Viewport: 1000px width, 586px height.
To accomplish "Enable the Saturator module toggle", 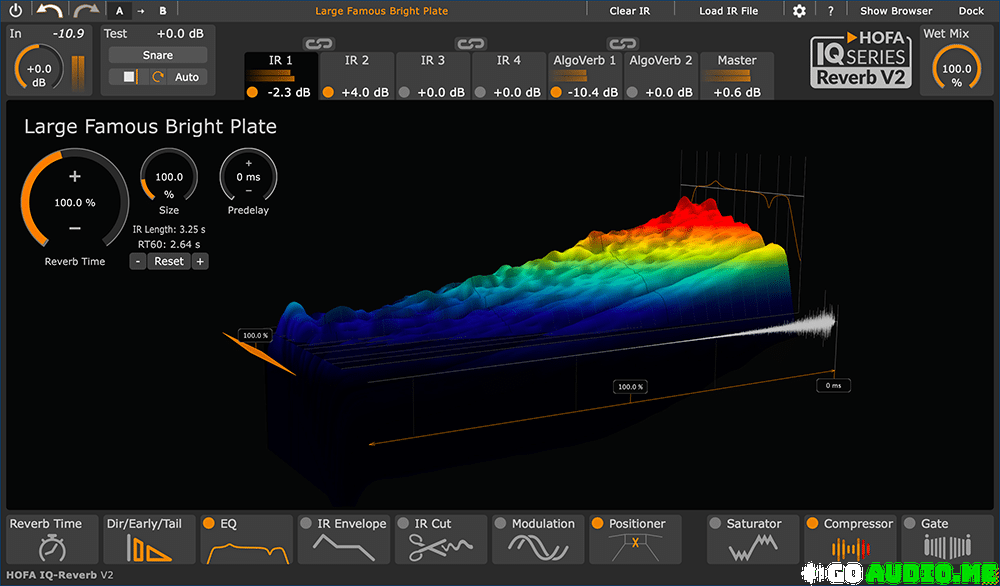I will (715, 523).
